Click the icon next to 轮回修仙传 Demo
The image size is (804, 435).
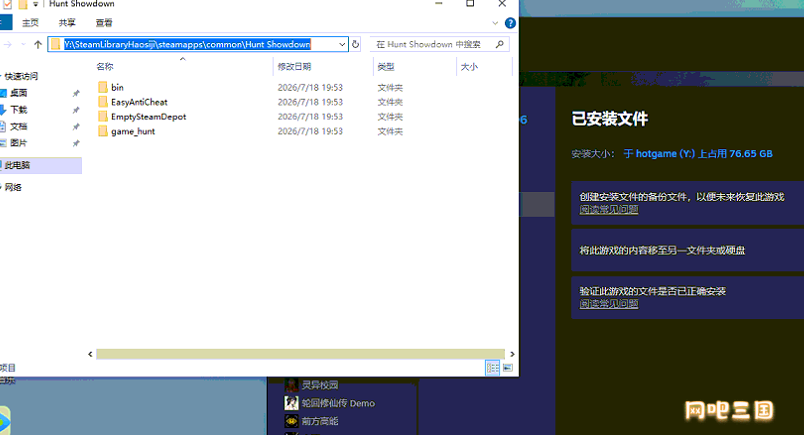291,403
